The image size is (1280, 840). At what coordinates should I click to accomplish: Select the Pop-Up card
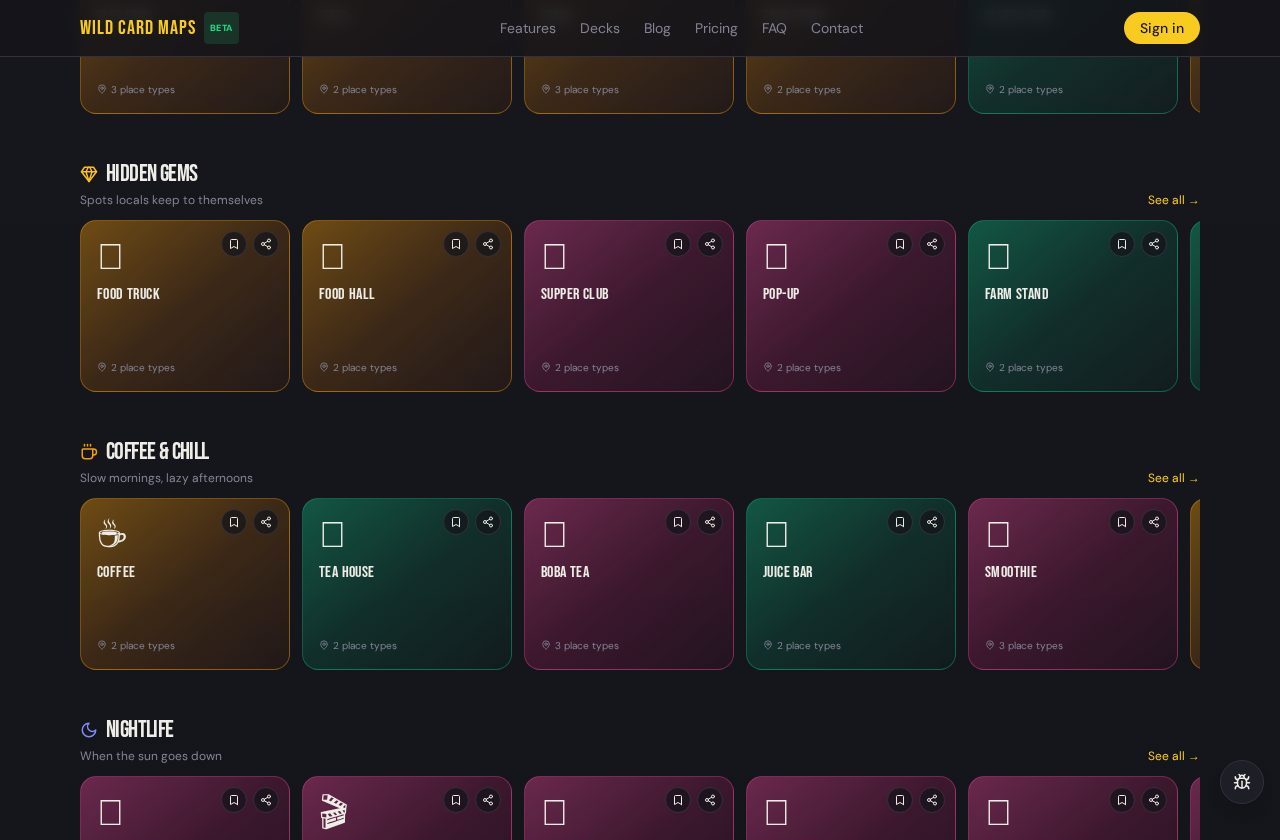click(851, 306)
